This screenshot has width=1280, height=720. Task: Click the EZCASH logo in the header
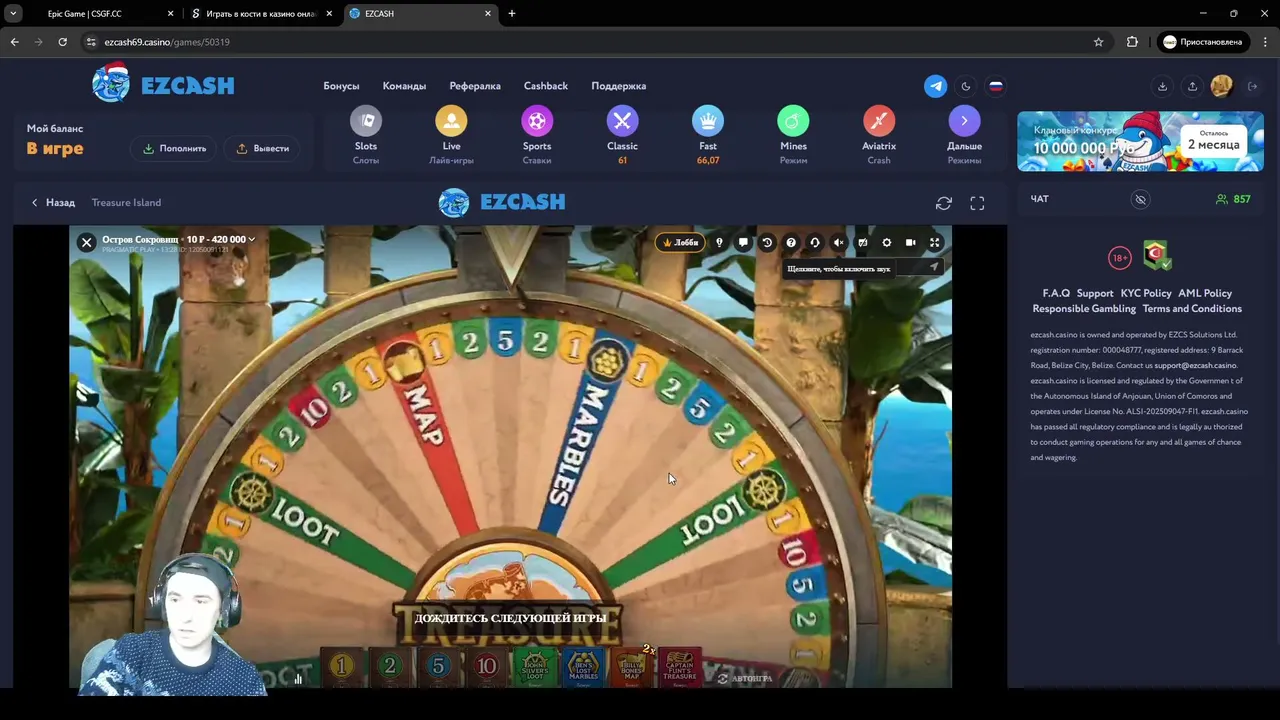coord(163,84)
